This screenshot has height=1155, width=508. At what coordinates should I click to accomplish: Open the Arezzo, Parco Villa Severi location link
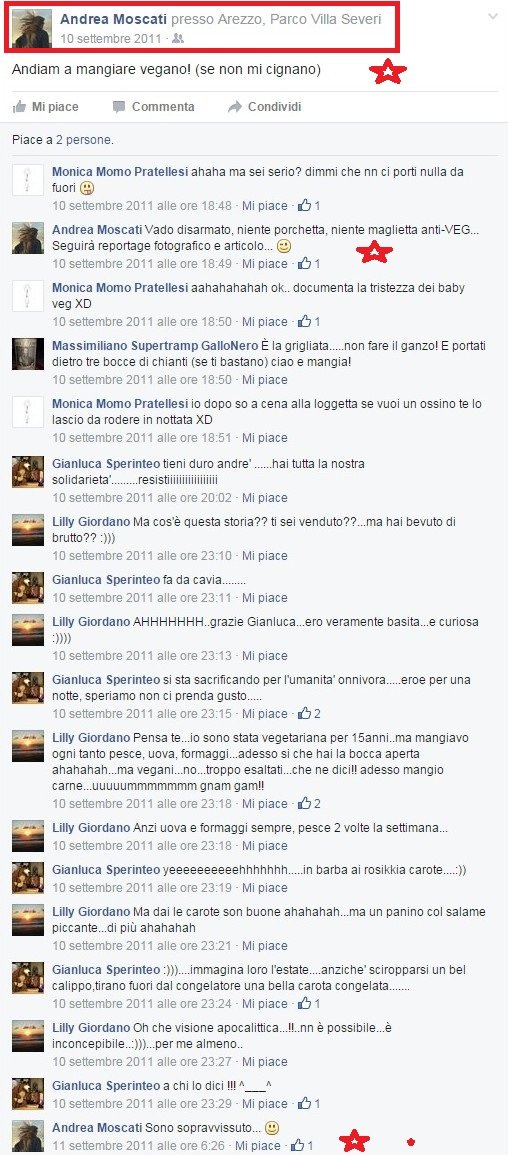click(x=300, y=20)
